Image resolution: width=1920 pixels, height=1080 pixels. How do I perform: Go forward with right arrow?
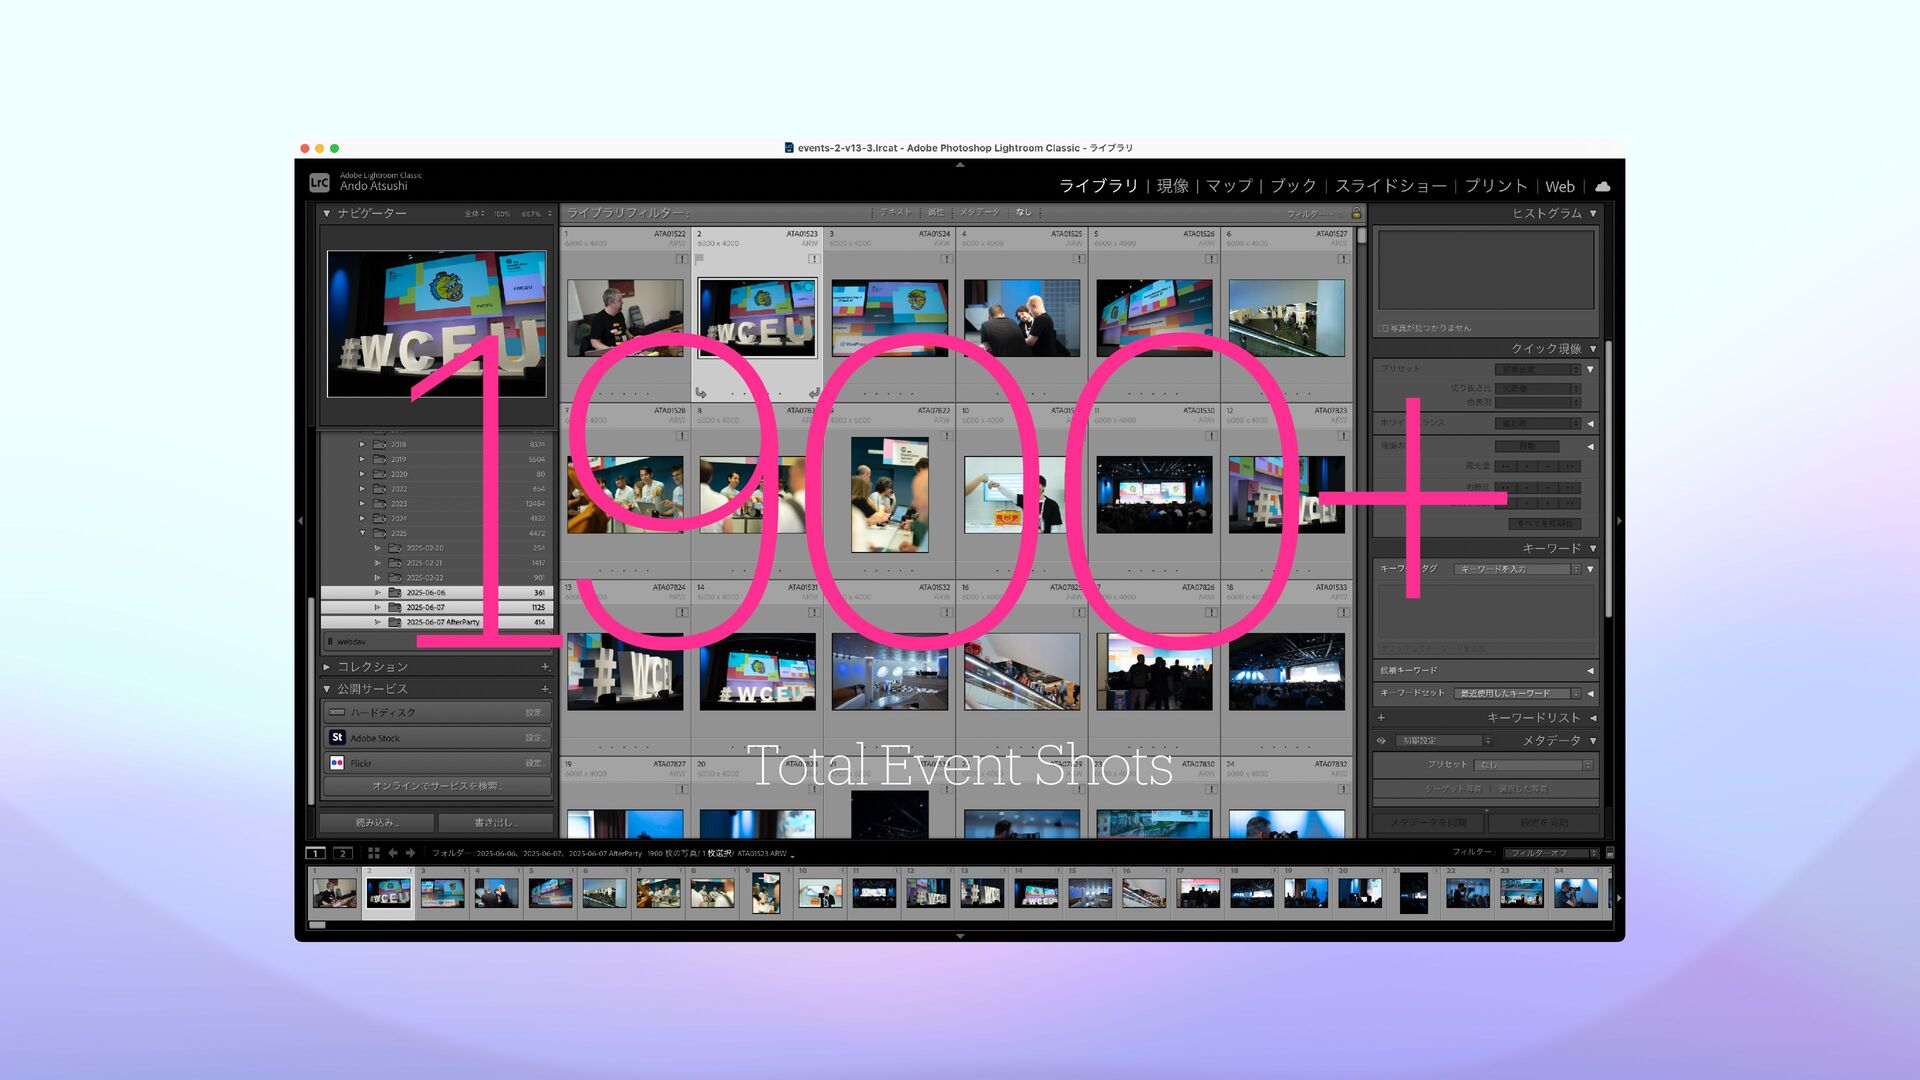[x=410, y=853]
